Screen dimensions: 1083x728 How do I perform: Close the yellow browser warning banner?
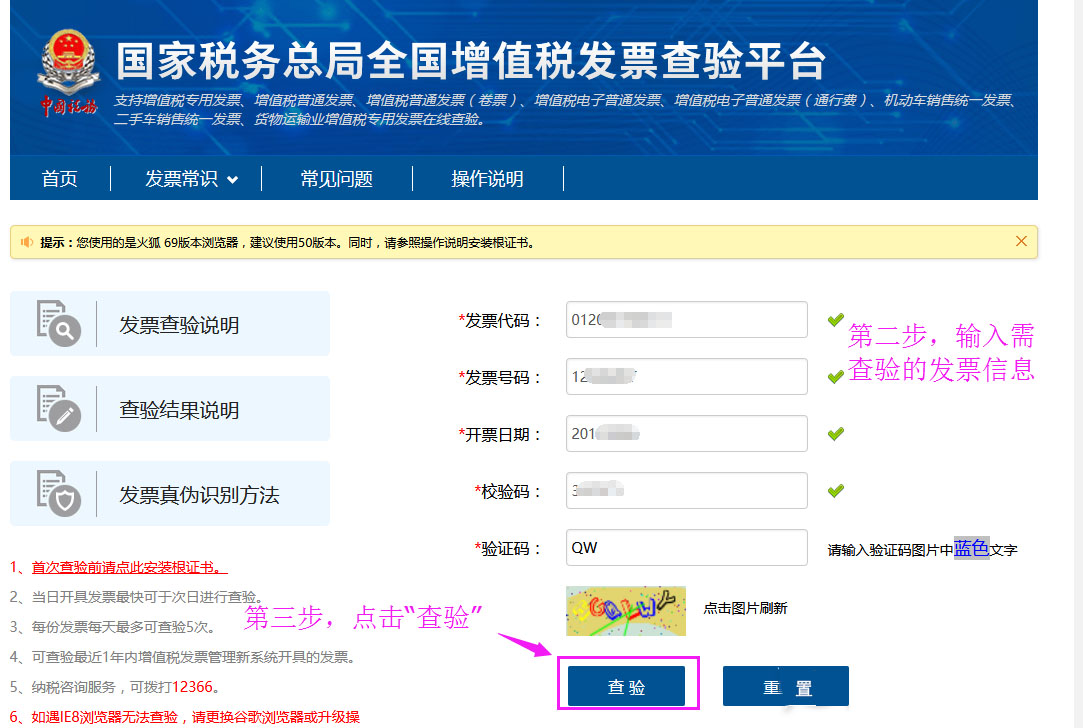pos(1021,241)
